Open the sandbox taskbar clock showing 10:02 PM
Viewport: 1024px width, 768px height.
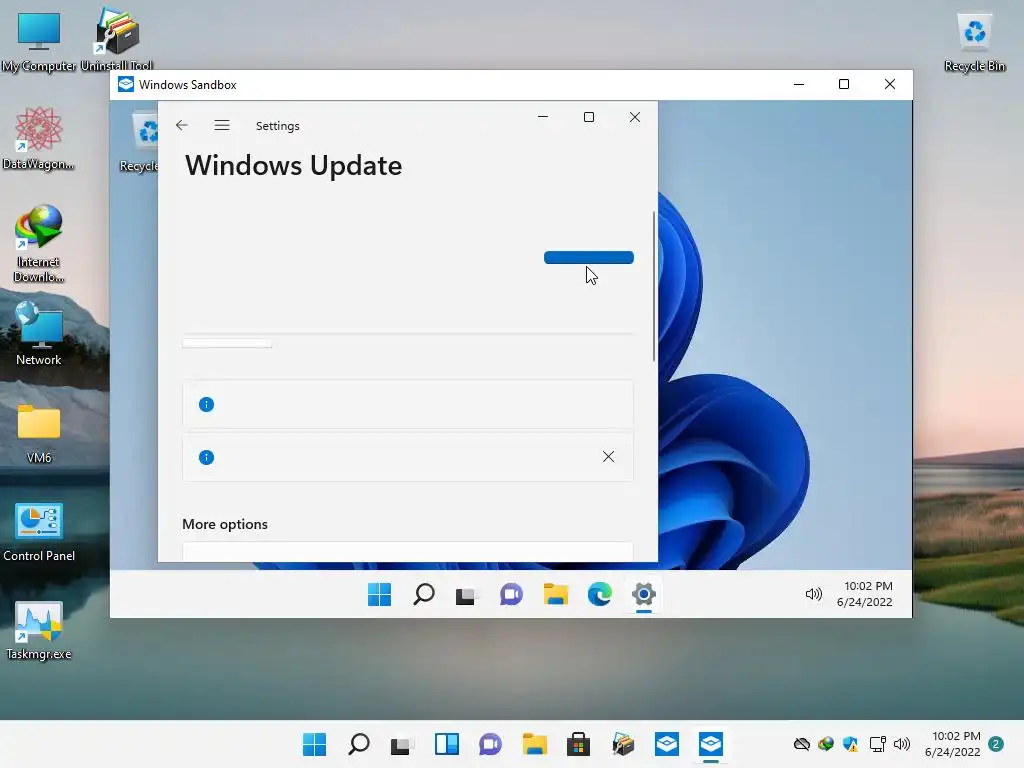pos(865,594)
